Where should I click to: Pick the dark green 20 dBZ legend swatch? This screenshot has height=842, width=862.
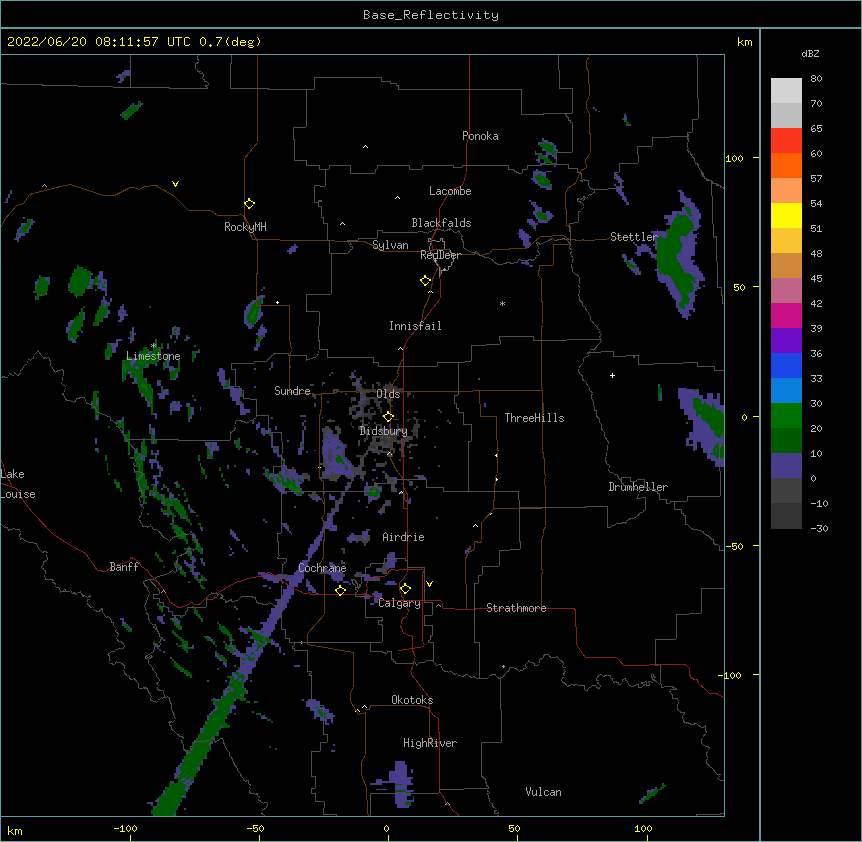click(x=786, y=441)
